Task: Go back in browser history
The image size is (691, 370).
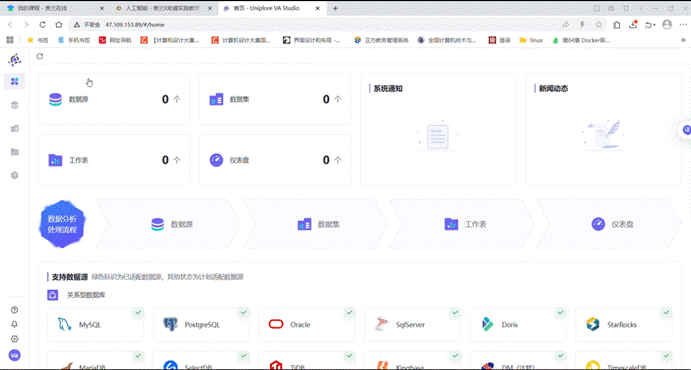Action: 10,25
